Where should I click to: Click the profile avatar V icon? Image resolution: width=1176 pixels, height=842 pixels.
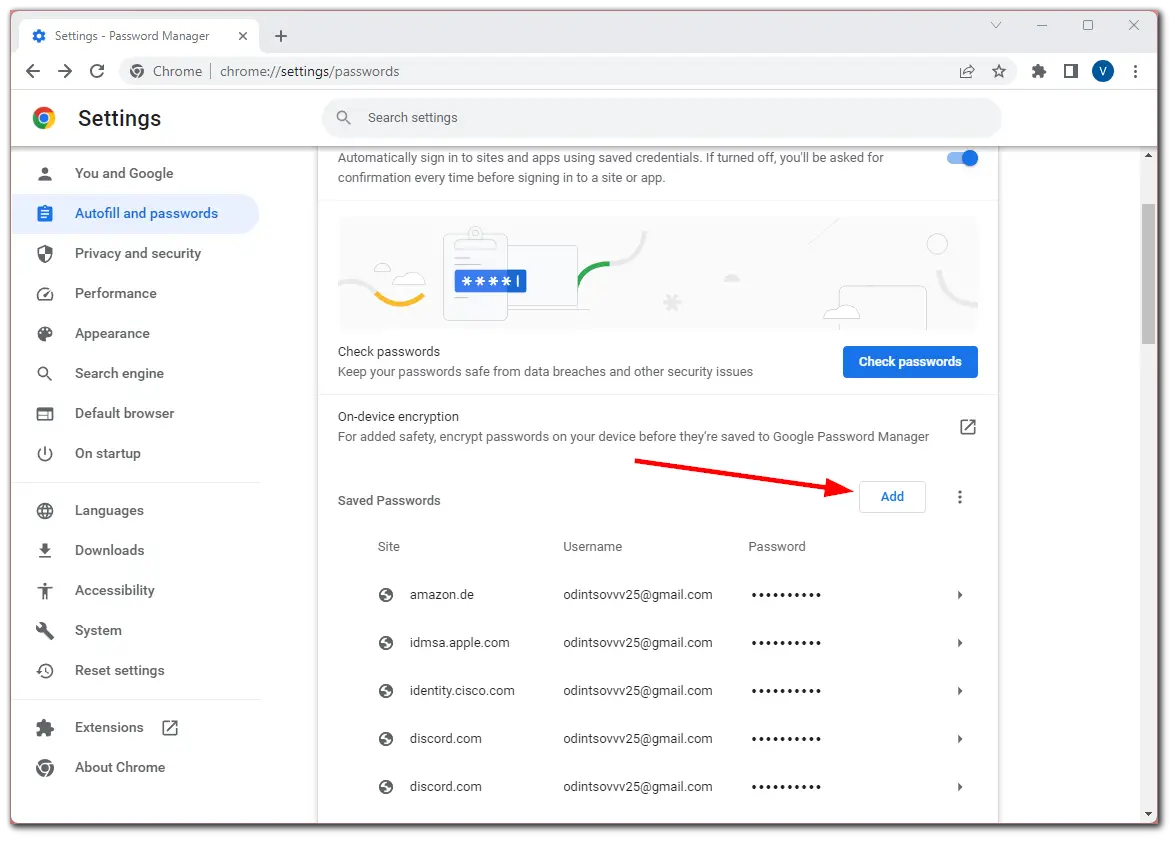tap(1102, 71)
